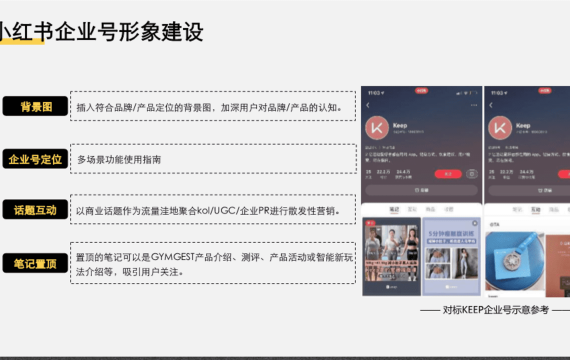Click the back arrow in the right Keep phone mockup
The width and height of the screenshot is (570, 360).
click(491, 105)
